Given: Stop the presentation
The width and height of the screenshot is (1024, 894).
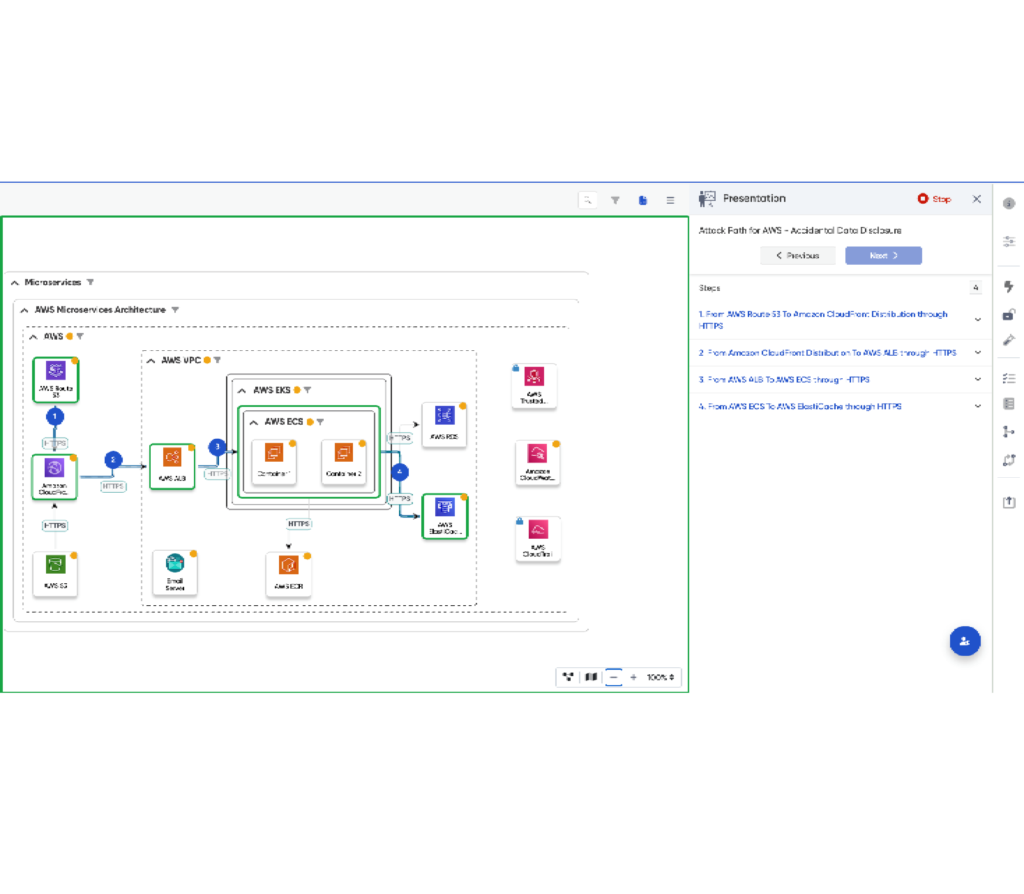Looking at the screenshot, I should pos(934,199).
